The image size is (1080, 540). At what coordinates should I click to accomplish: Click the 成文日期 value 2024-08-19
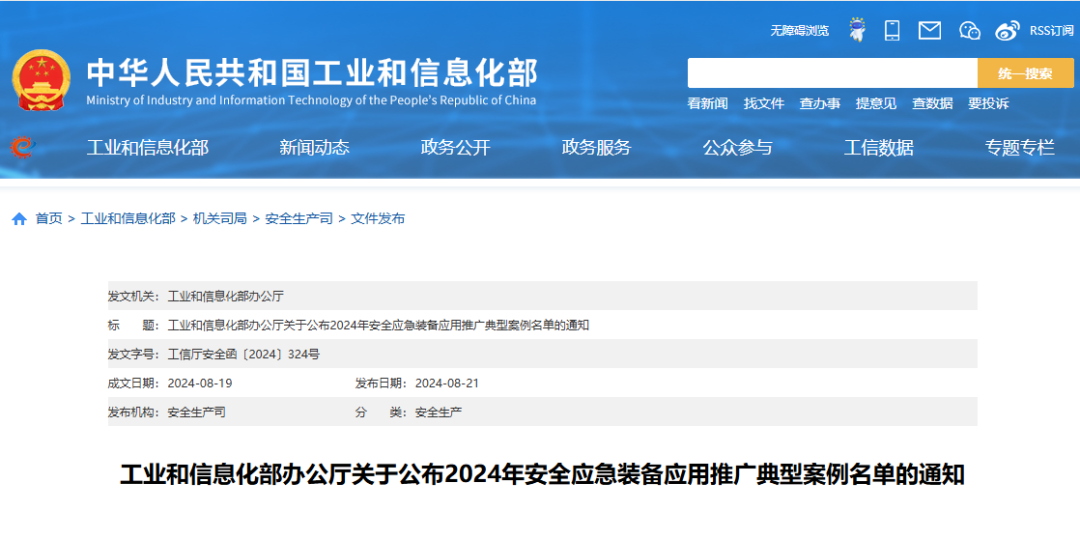pyautogui.click(x=200, y=384)
